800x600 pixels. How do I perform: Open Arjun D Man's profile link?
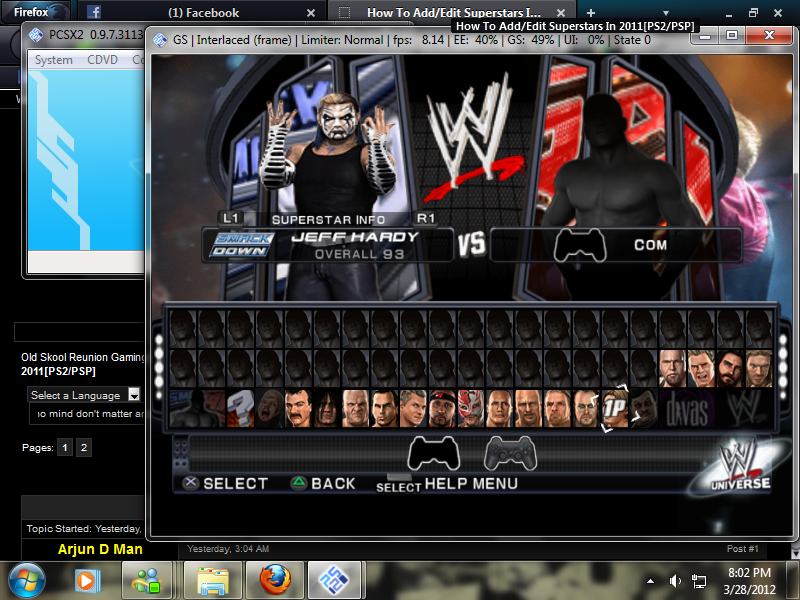click(100, 549)
